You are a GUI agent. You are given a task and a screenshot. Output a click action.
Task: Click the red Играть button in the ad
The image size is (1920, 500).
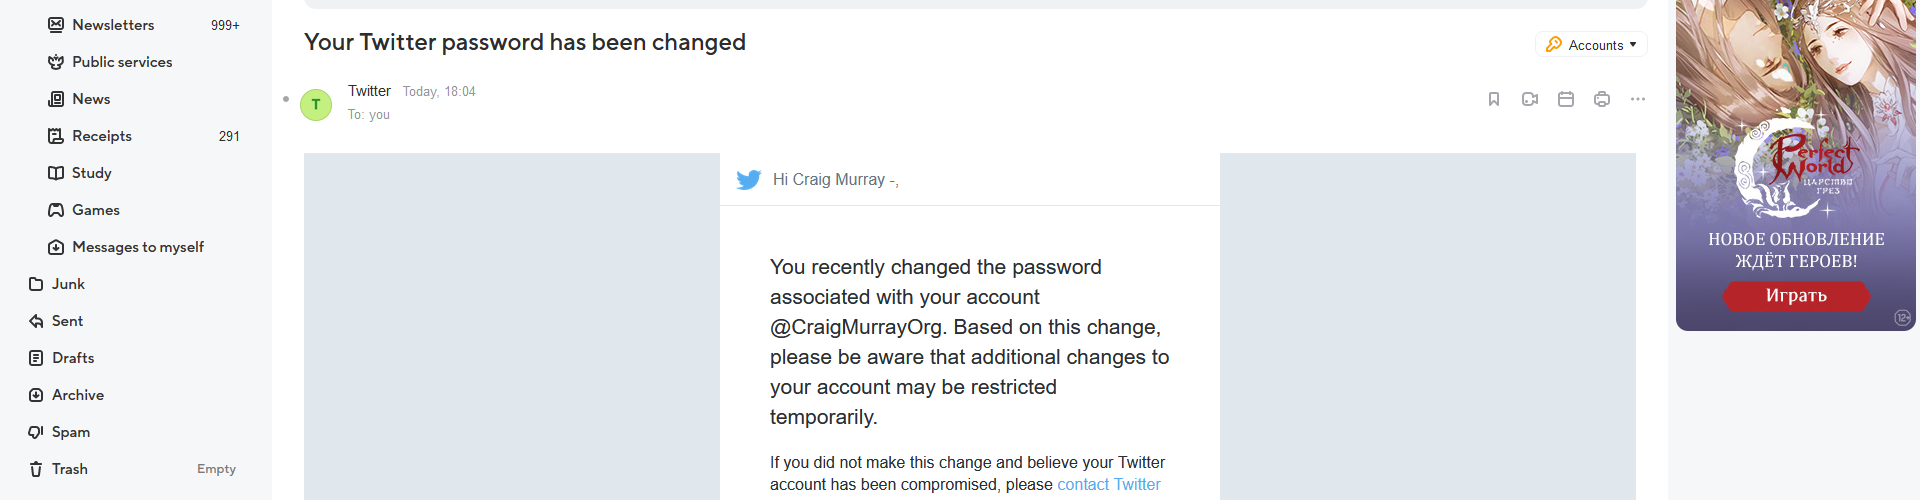1796,296
